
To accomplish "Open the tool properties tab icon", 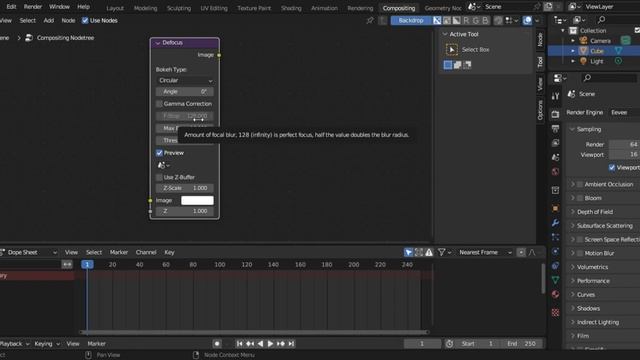I will (x=555, y=96).
